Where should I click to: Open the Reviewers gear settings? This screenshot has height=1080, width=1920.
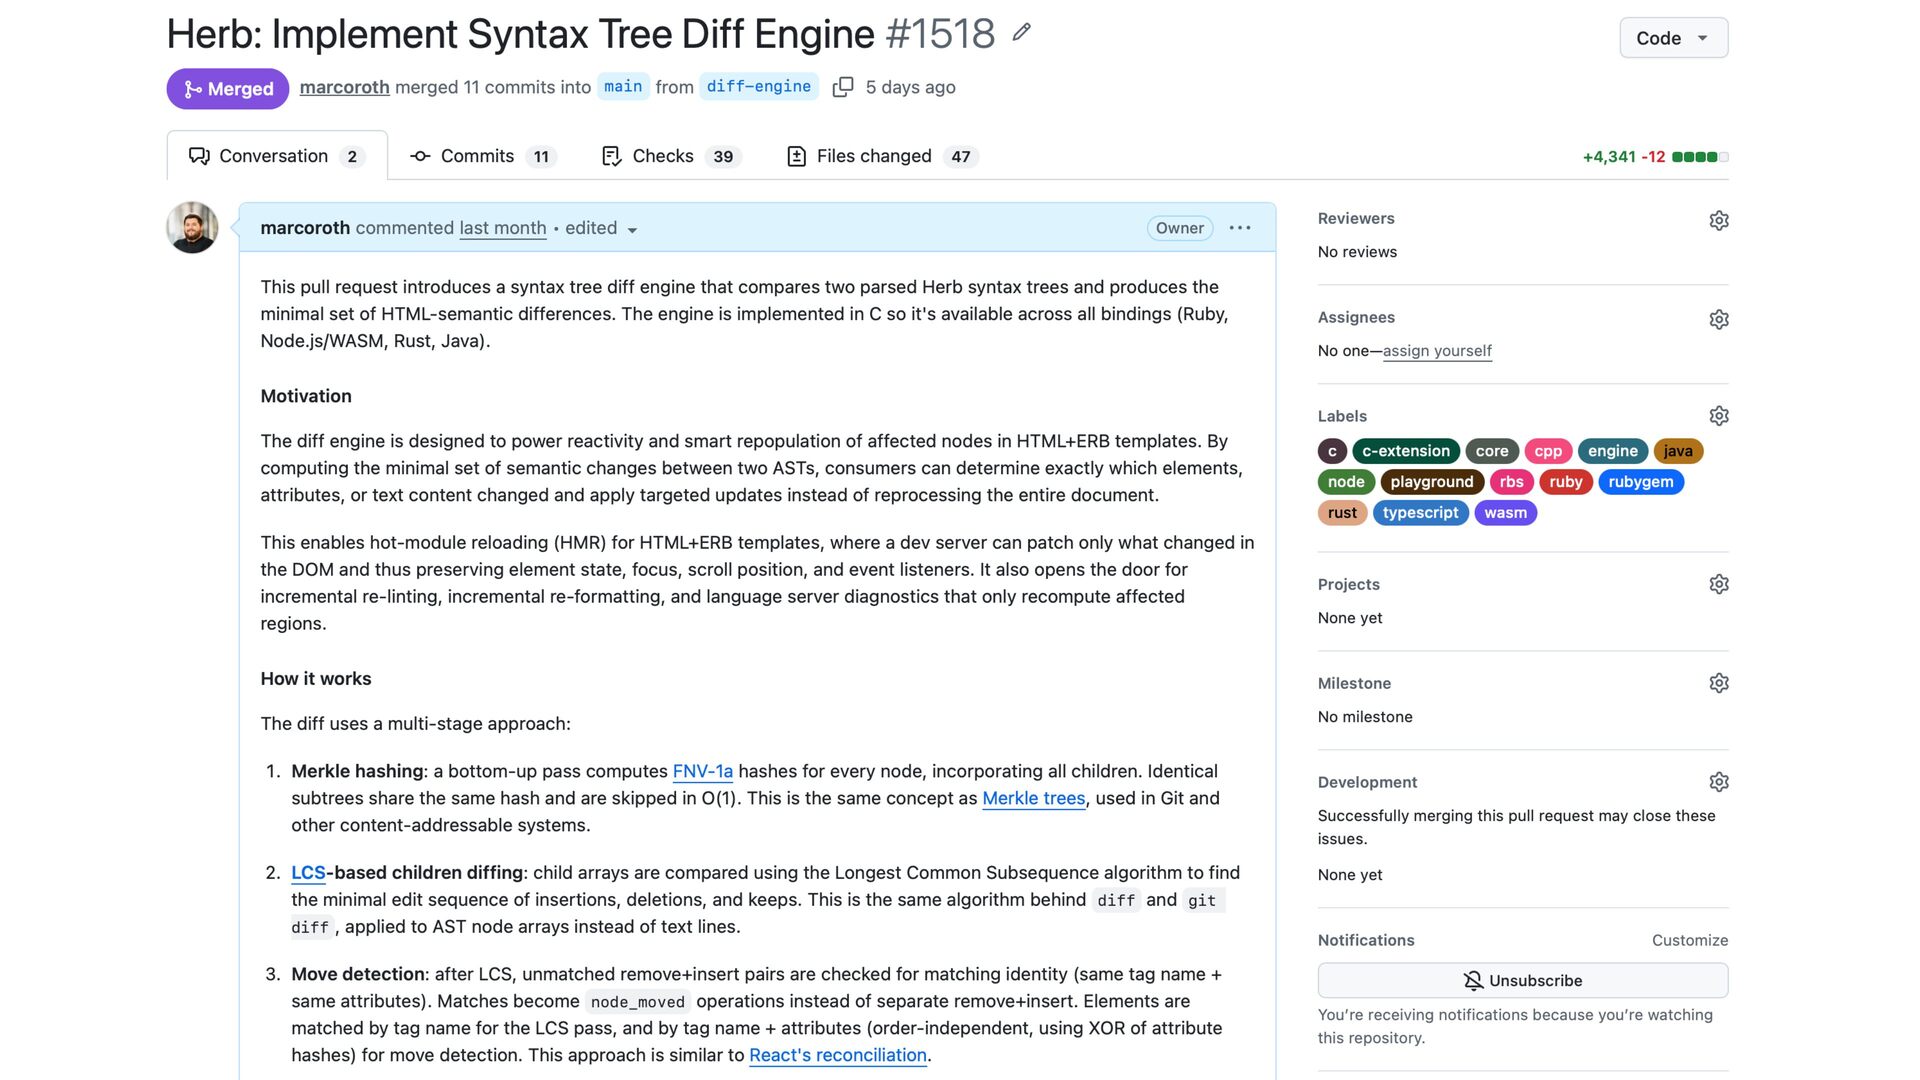point(1718,220)
